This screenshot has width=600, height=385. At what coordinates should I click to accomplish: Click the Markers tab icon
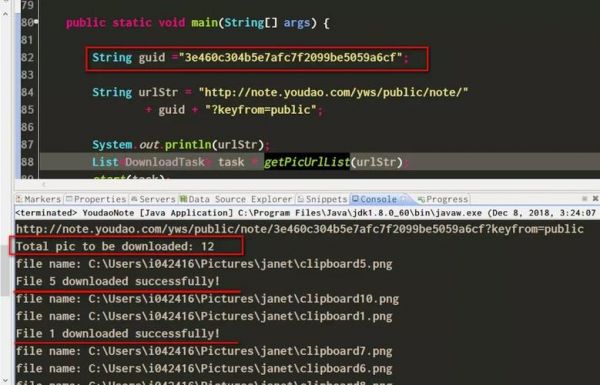[x=19, y=199]
